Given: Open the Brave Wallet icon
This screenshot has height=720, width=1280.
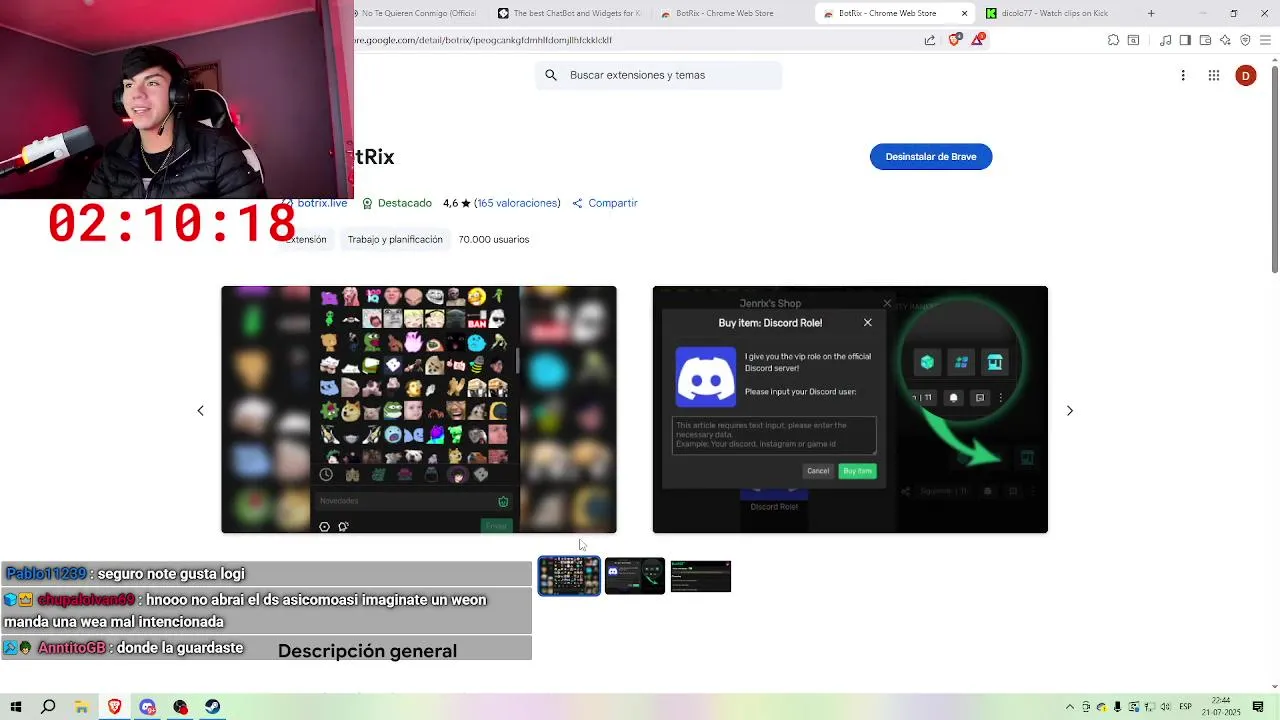Looking at the screenshot, I should [1205, 40].
